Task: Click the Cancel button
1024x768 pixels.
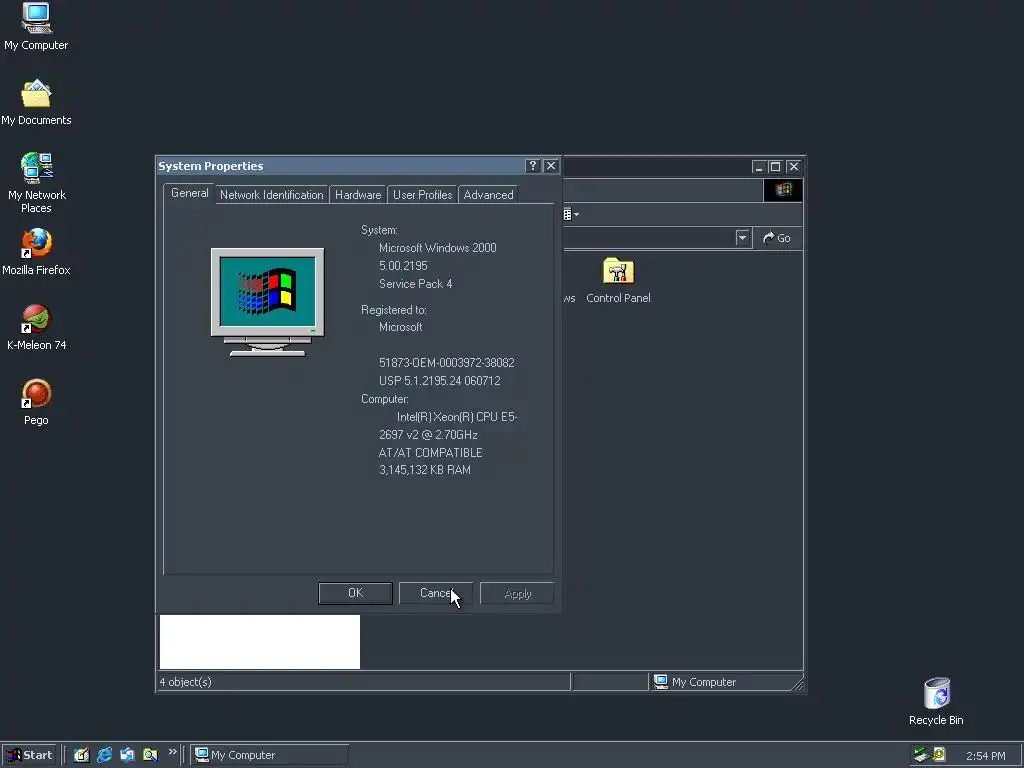Action: (436, 593)
